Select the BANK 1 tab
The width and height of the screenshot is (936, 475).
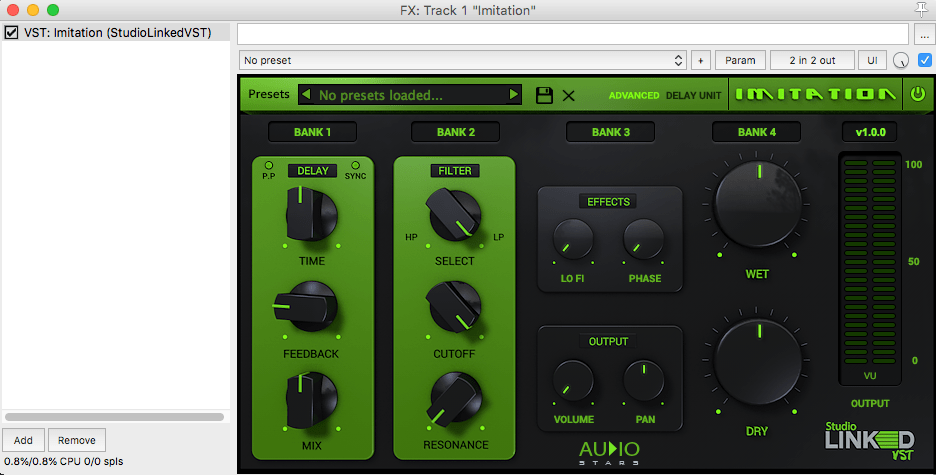click(x=312, y=132)
